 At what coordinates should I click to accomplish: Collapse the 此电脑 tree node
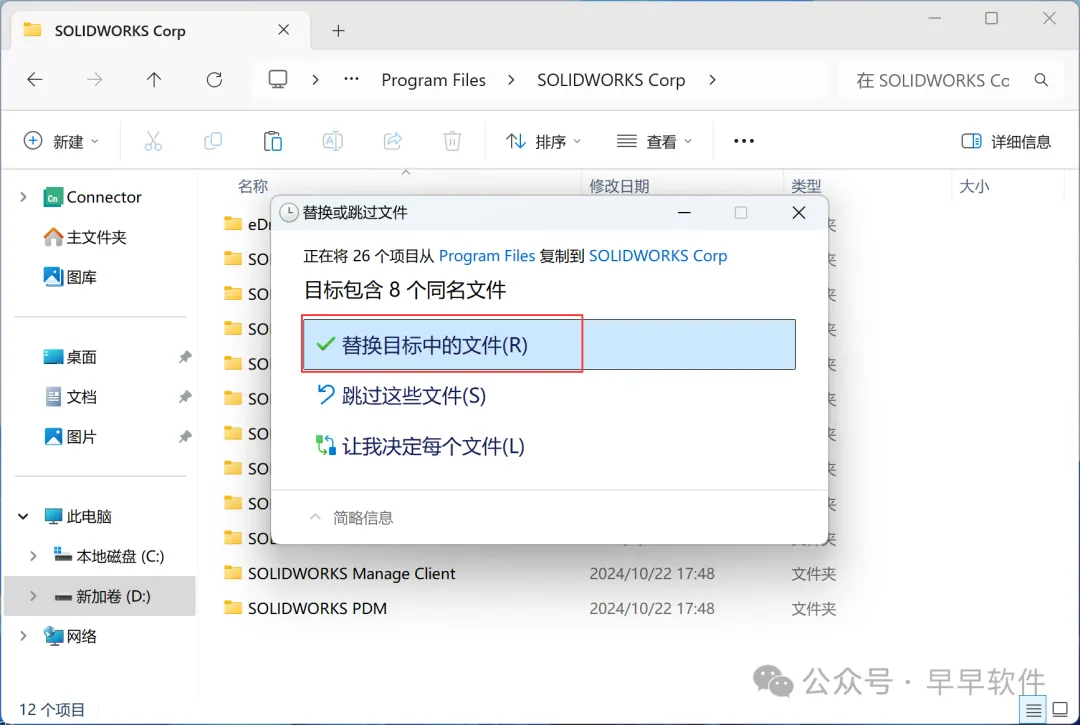[23, 516]
